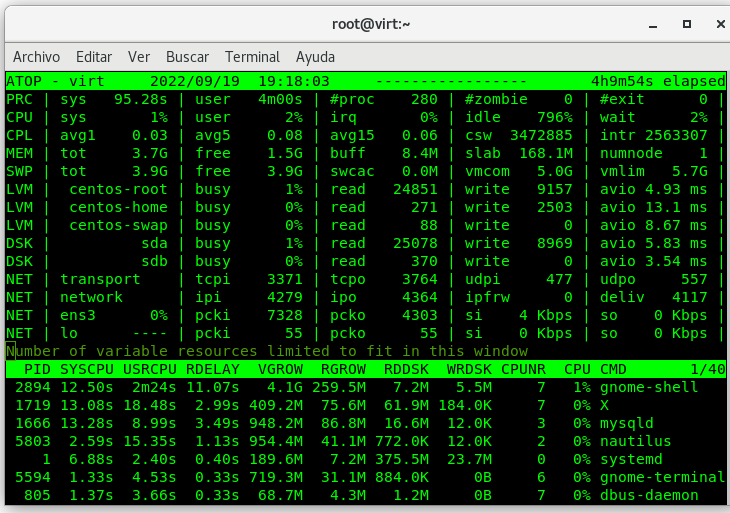The width and height of the screenshot is (730, 513).
Task: Select the gnome-terminal process row
Action: click(x=365, y=477)
